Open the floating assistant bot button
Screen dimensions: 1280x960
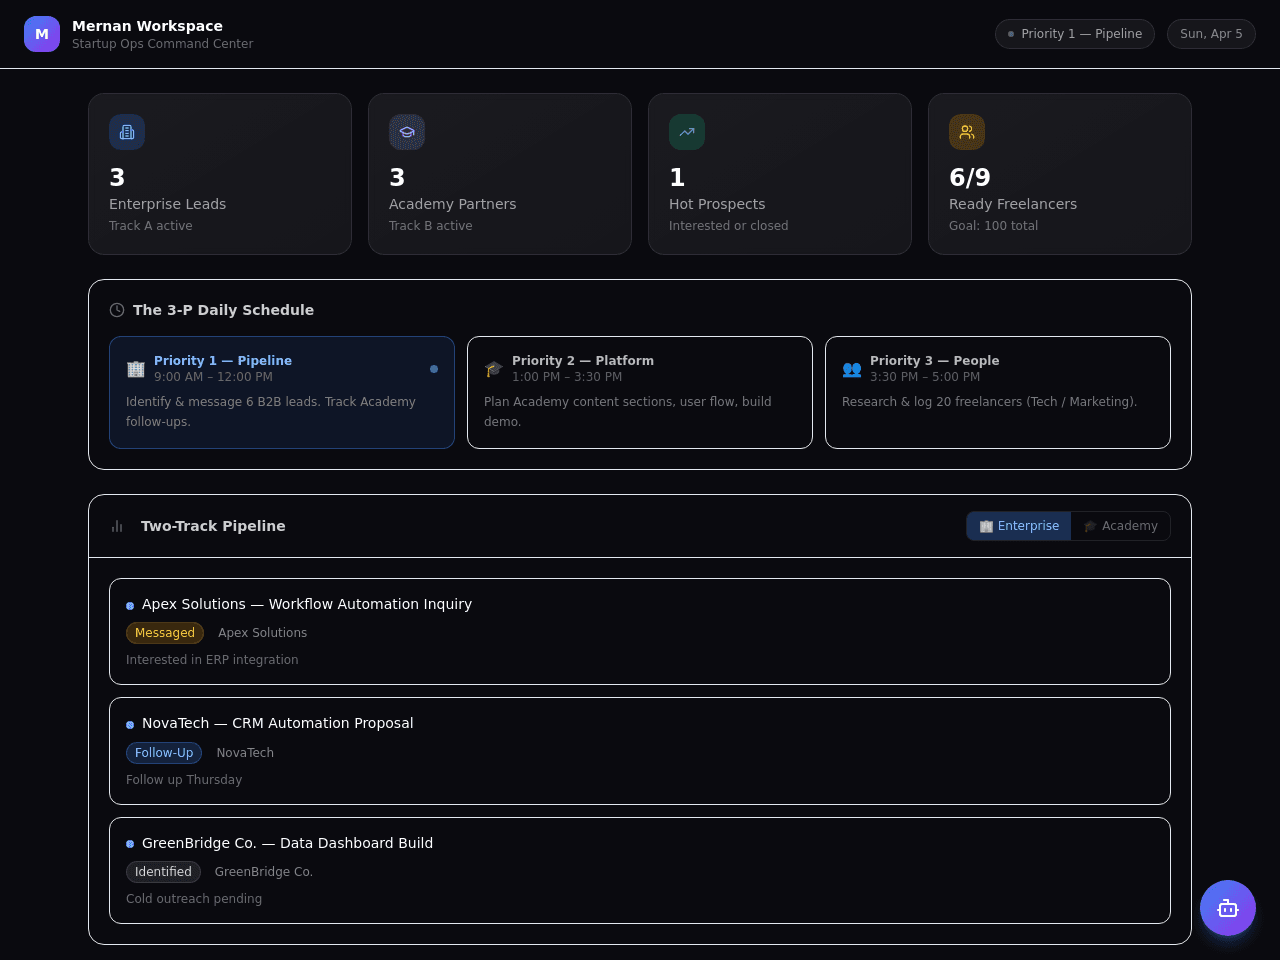tap(1228, 908)
